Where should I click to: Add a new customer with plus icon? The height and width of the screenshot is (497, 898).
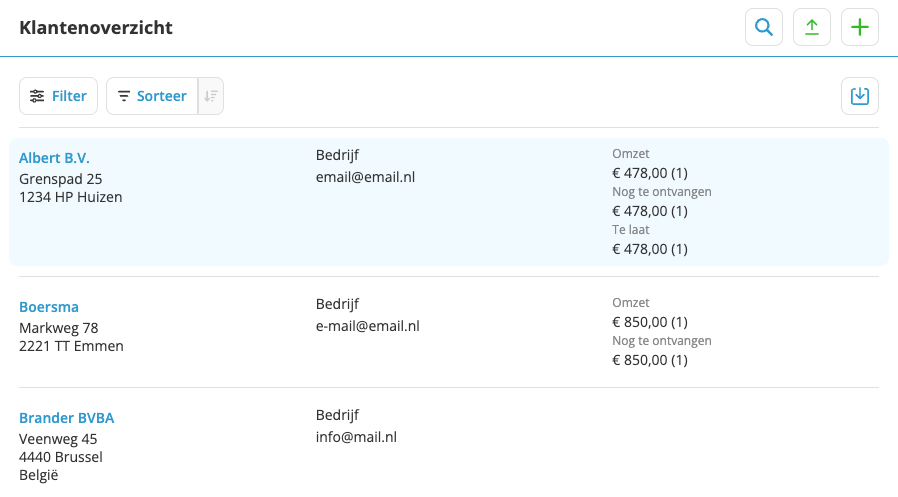(x=860, y=27)
